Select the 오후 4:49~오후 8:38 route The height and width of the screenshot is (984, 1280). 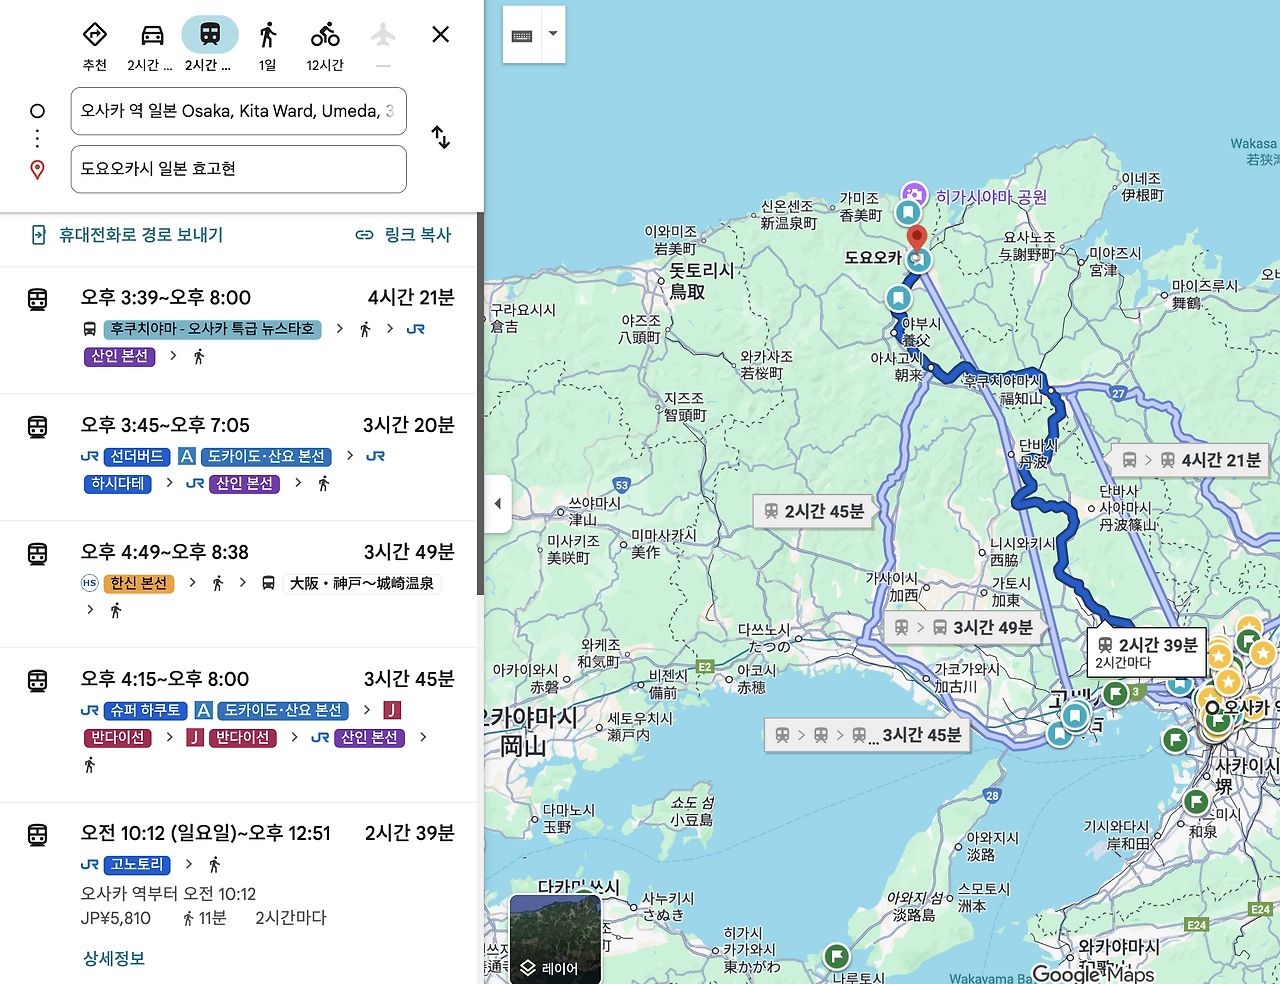coord(240,584)
